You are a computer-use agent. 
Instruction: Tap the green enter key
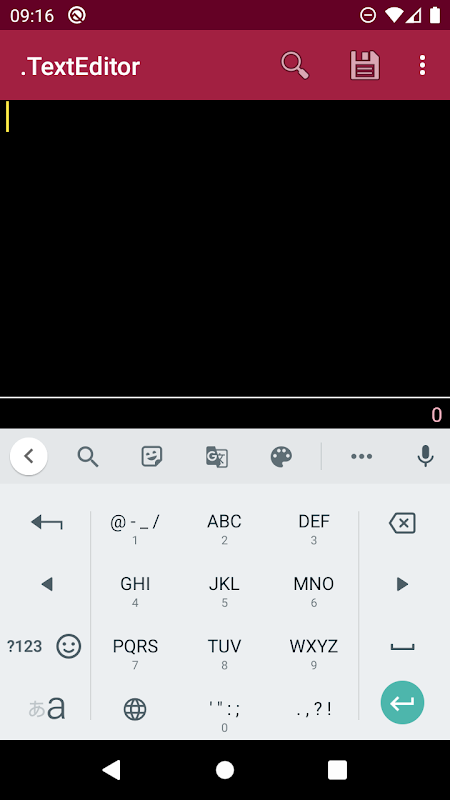click(402, 703)
